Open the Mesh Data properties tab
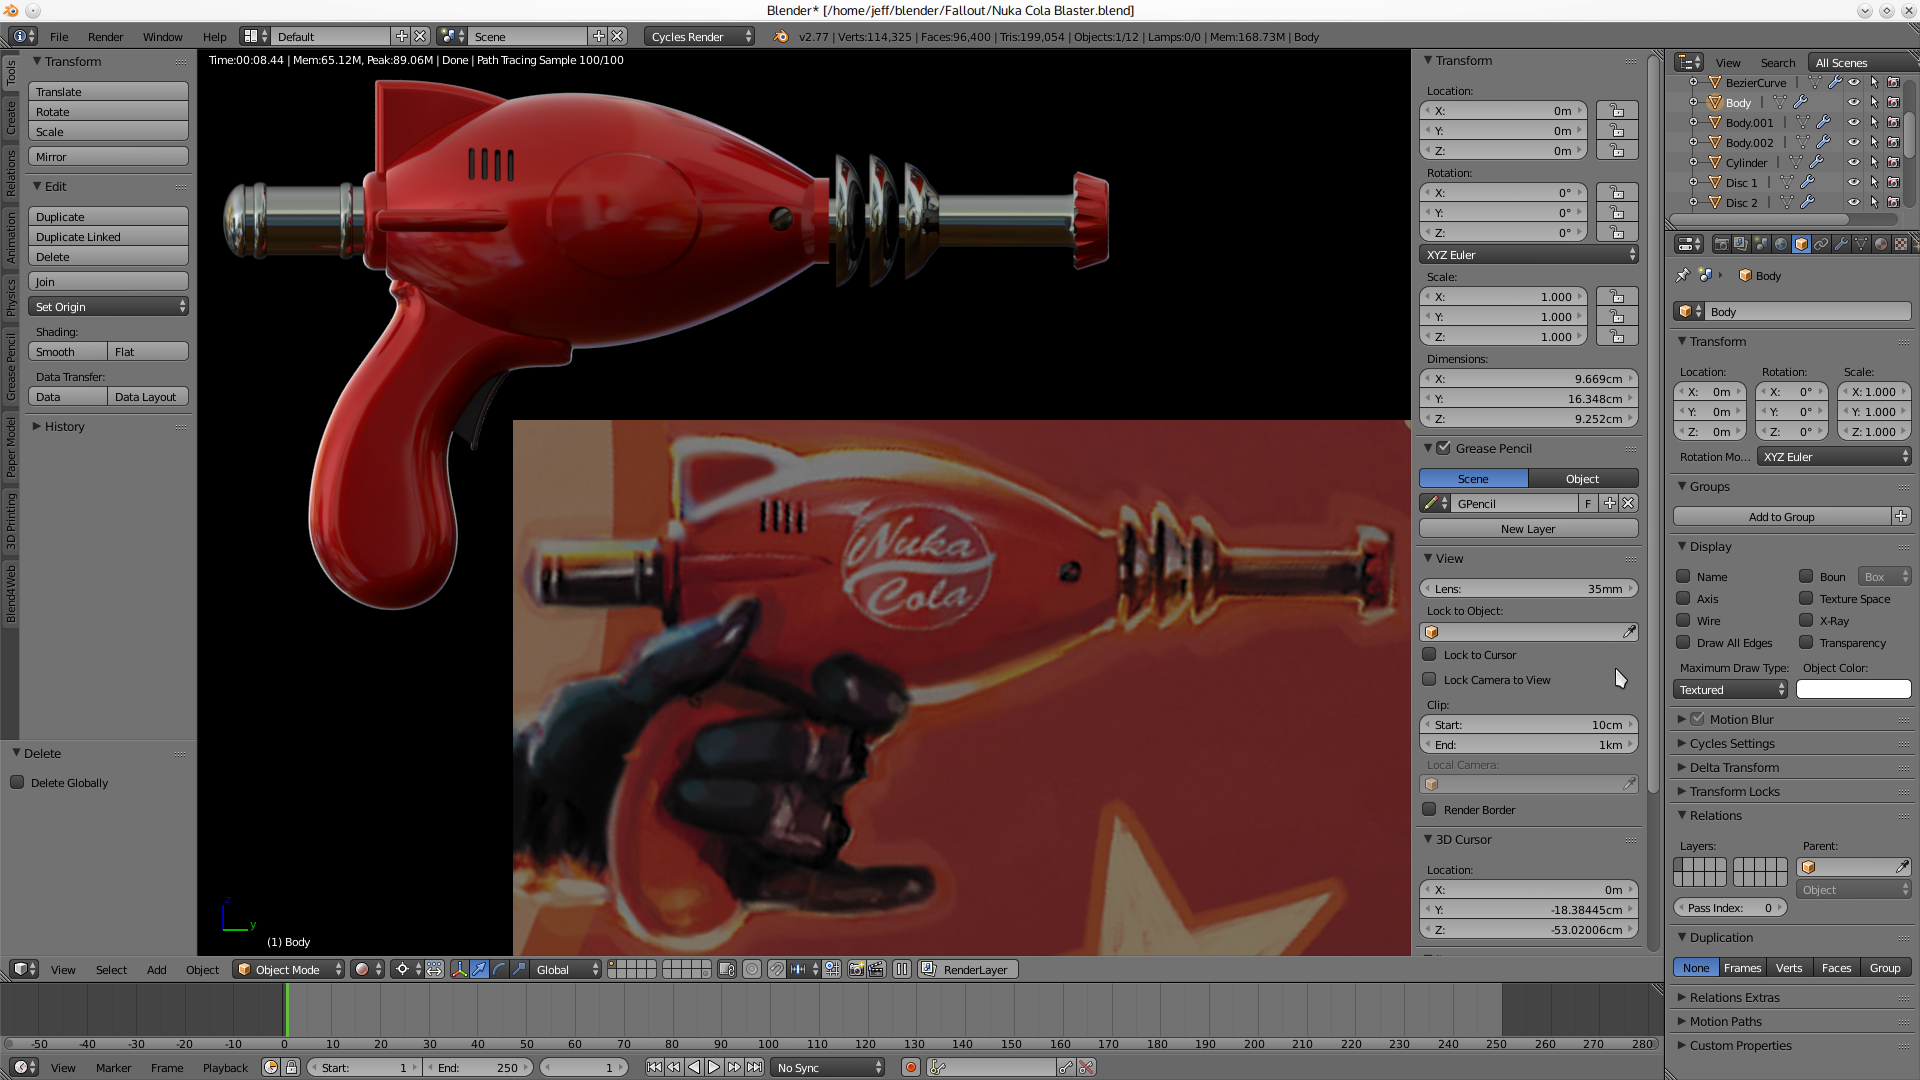1920x1080 pixels. (x=1861, y=244)
